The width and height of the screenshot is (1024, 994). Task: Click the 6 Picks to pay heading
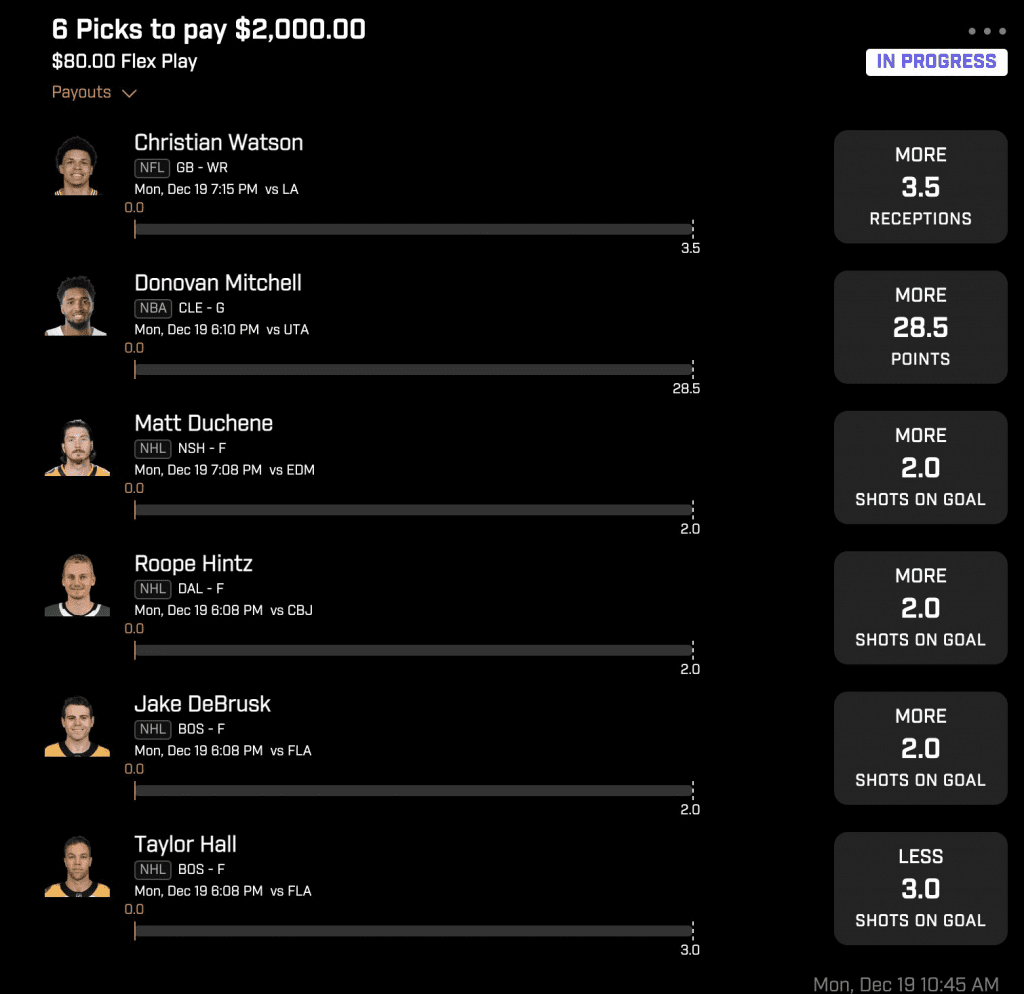coord(208,29)
